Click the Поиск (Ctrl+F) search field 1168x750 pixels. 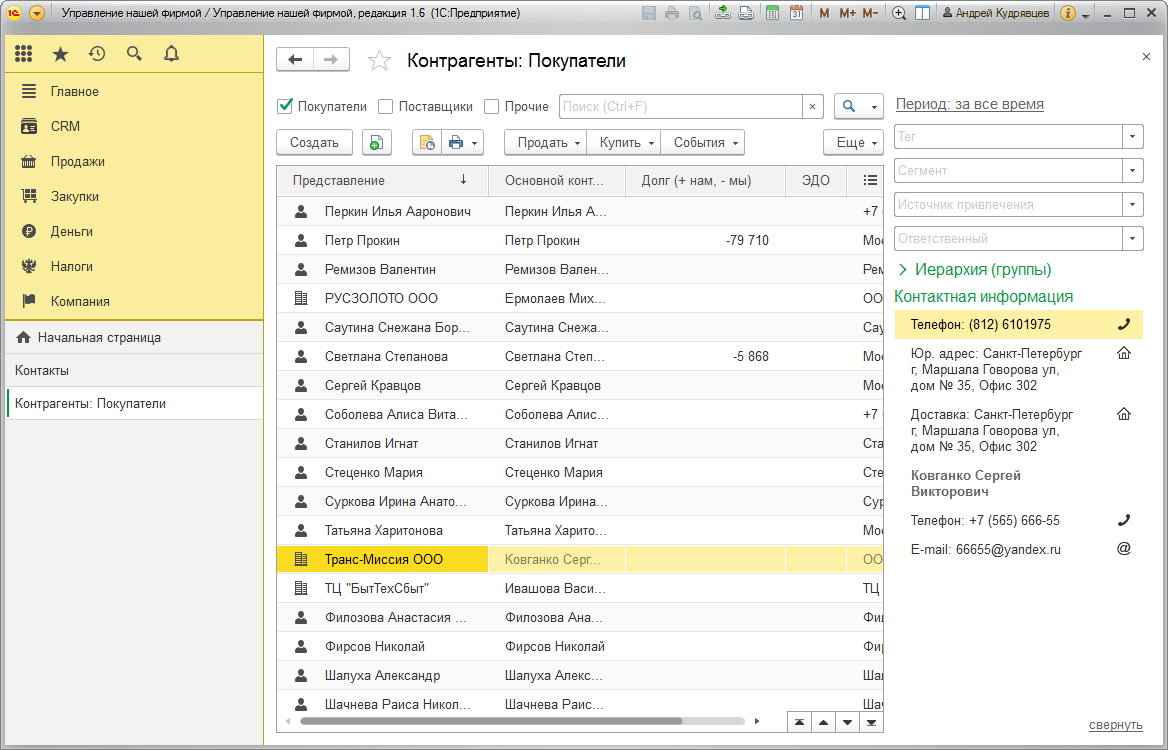681,107
